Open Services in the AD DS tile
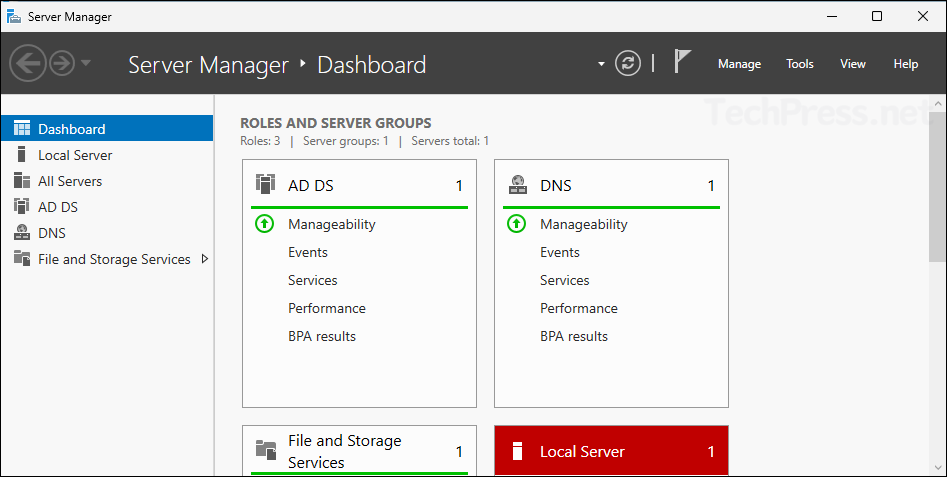Viewport: 947px width, 477px height. tap(312, 280)
